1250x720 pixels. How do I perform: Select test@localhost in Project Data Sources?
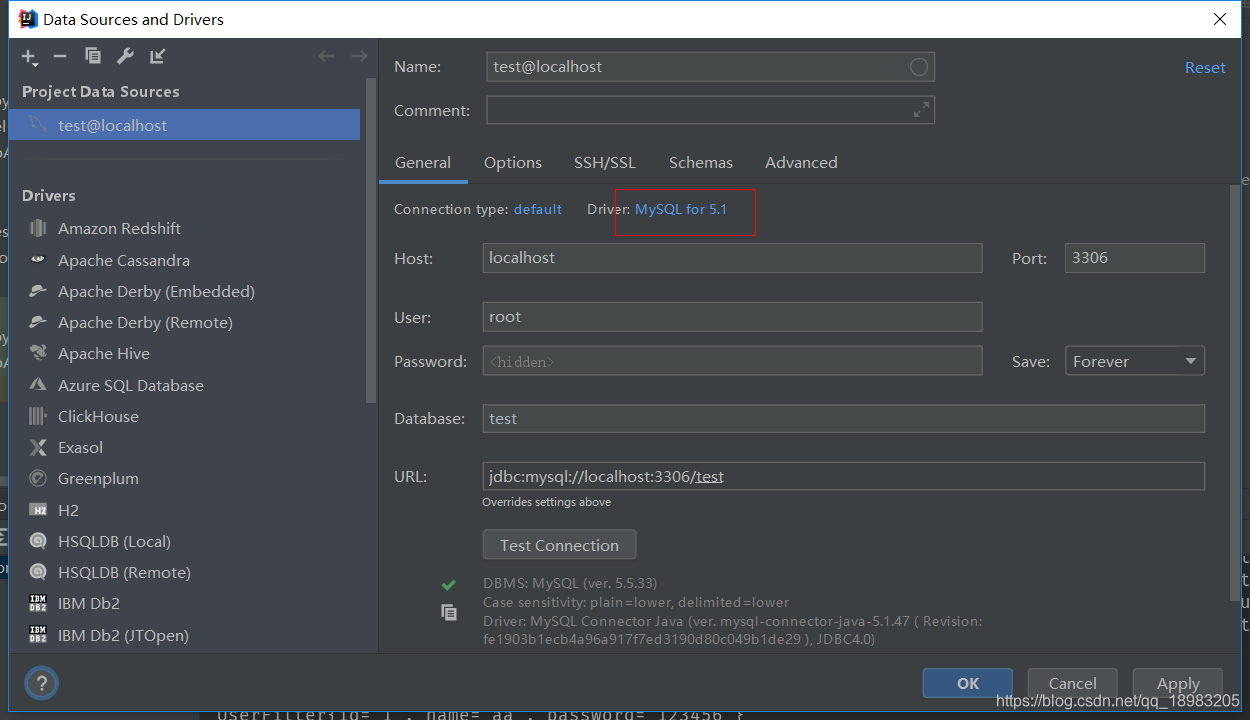point(184,125)
